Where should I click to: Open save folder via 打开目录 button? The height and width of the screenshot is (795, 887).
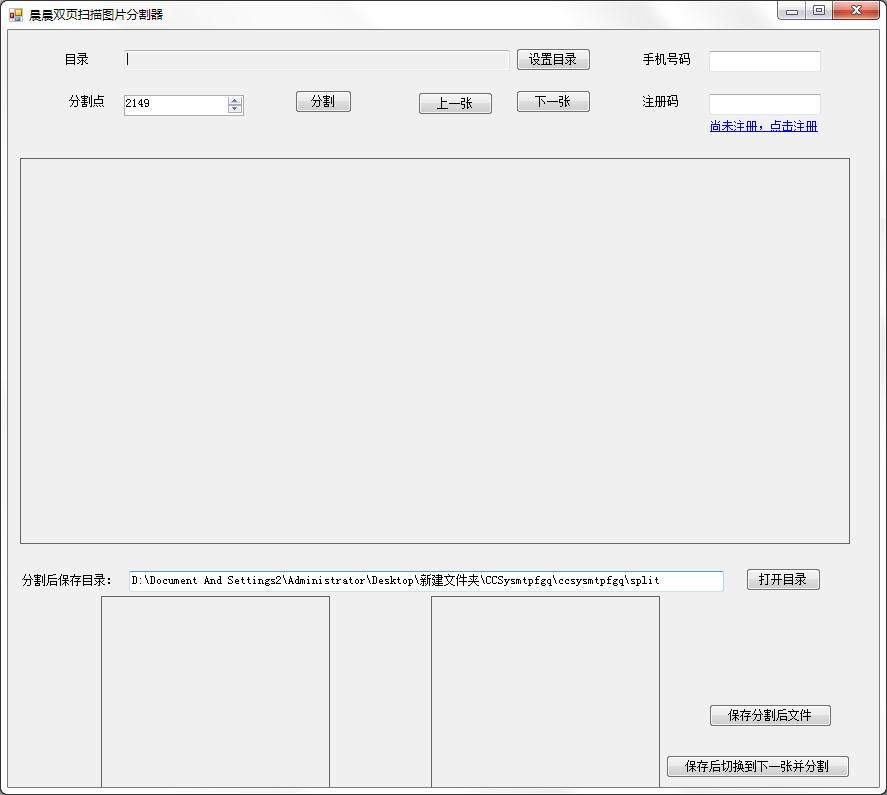tap(783, 579)
